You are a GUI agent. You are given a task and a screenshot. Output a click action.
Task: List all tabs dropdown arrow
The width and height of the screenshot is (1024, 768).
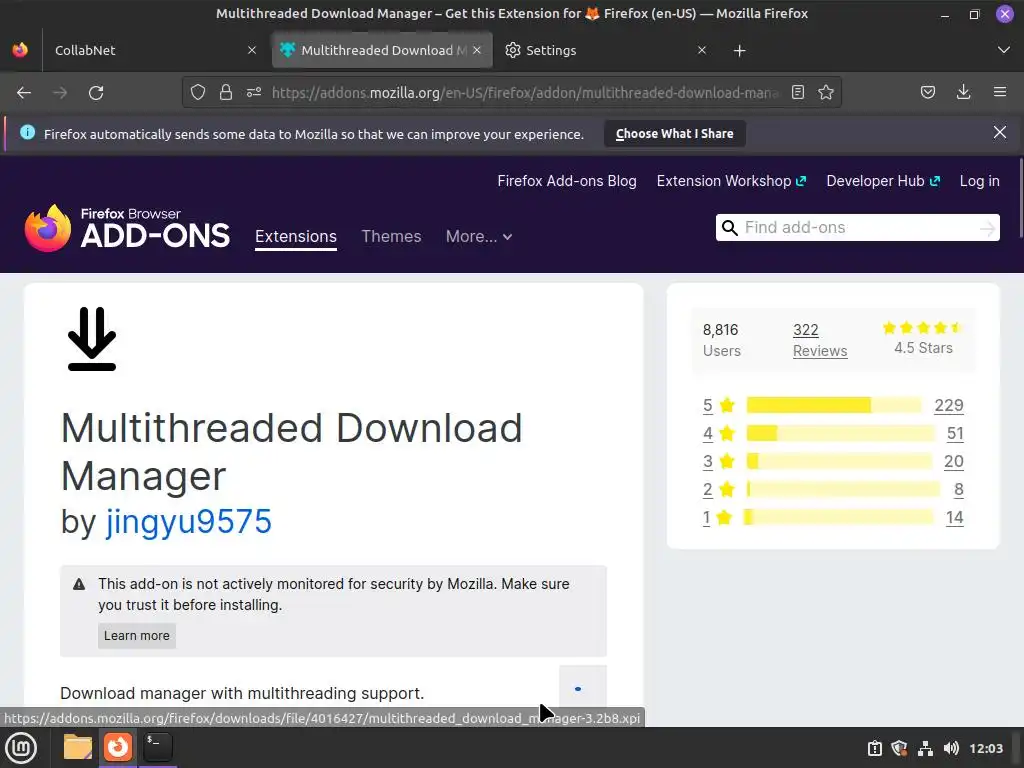1004,50
